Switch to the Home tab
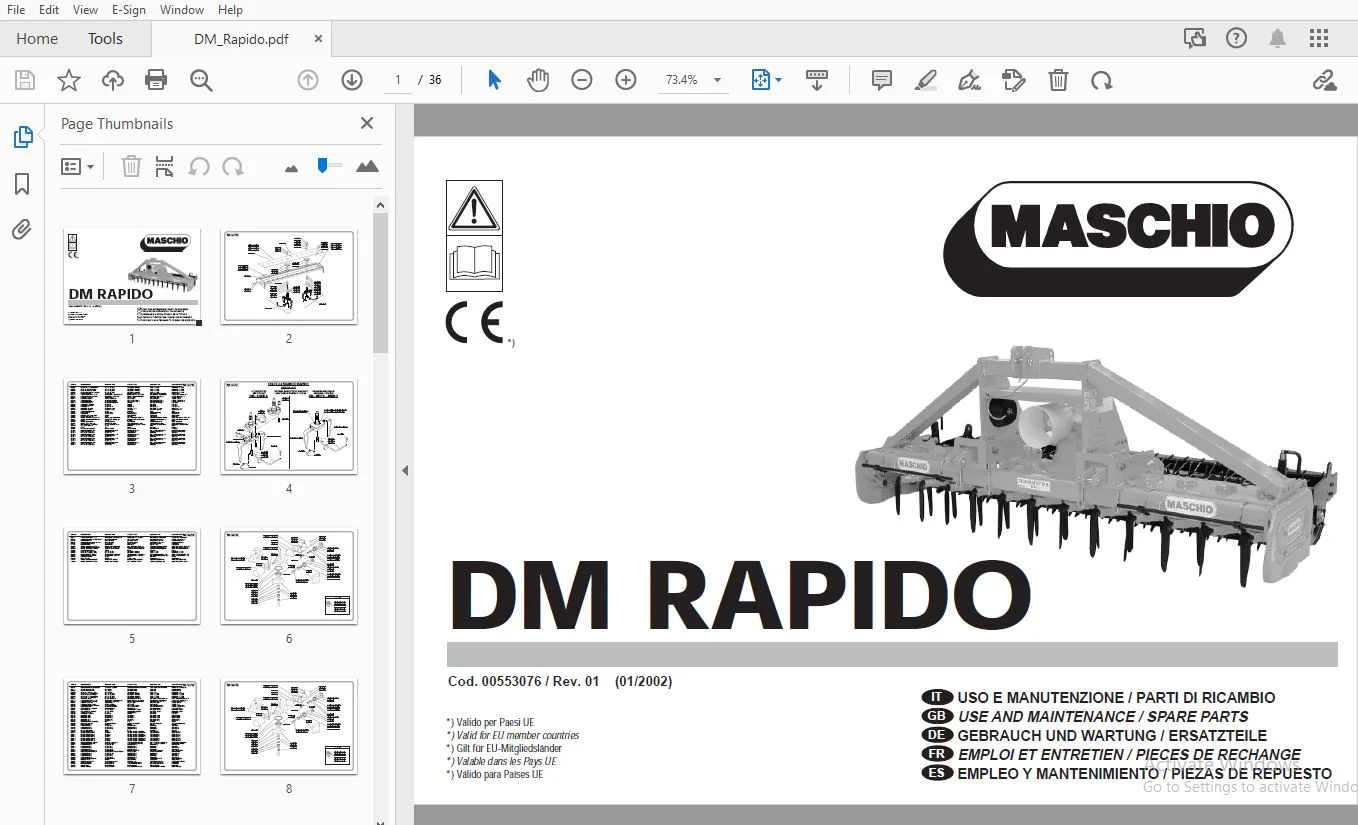This screenshot has width=1358, height=825. (37, 39)
